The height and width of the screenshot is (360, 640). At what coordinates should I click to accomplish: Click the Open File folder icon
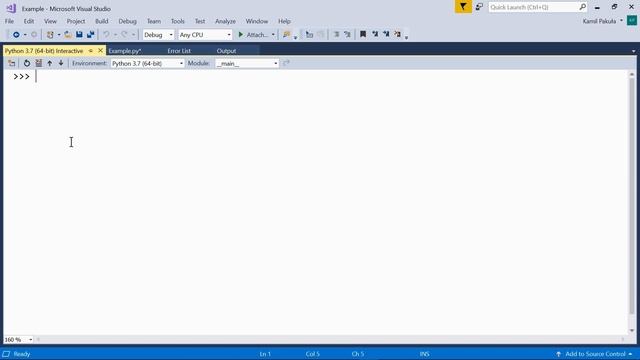[68, 35]
